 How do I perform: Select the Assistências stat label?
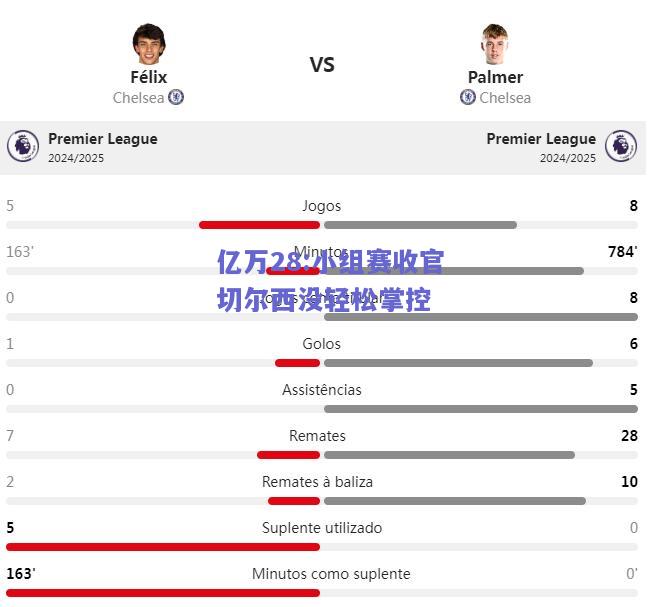(x=322, y=390)
